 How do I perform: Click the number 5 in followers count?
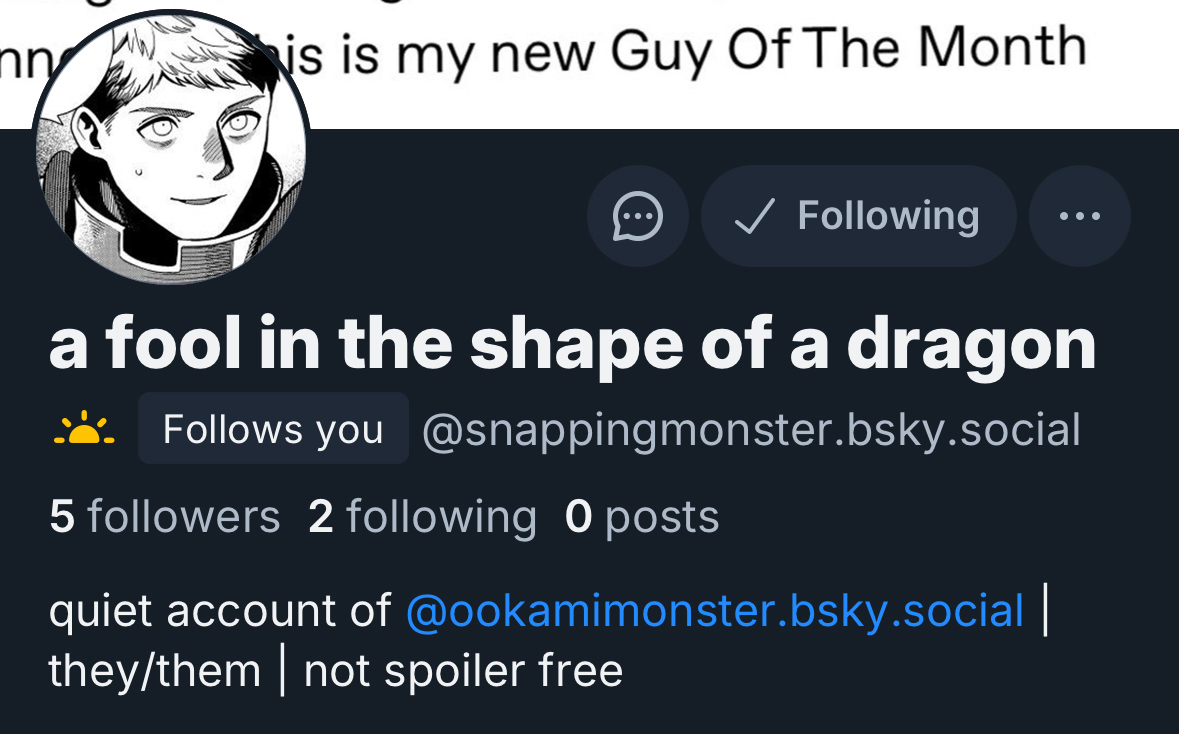click(61, 517)
